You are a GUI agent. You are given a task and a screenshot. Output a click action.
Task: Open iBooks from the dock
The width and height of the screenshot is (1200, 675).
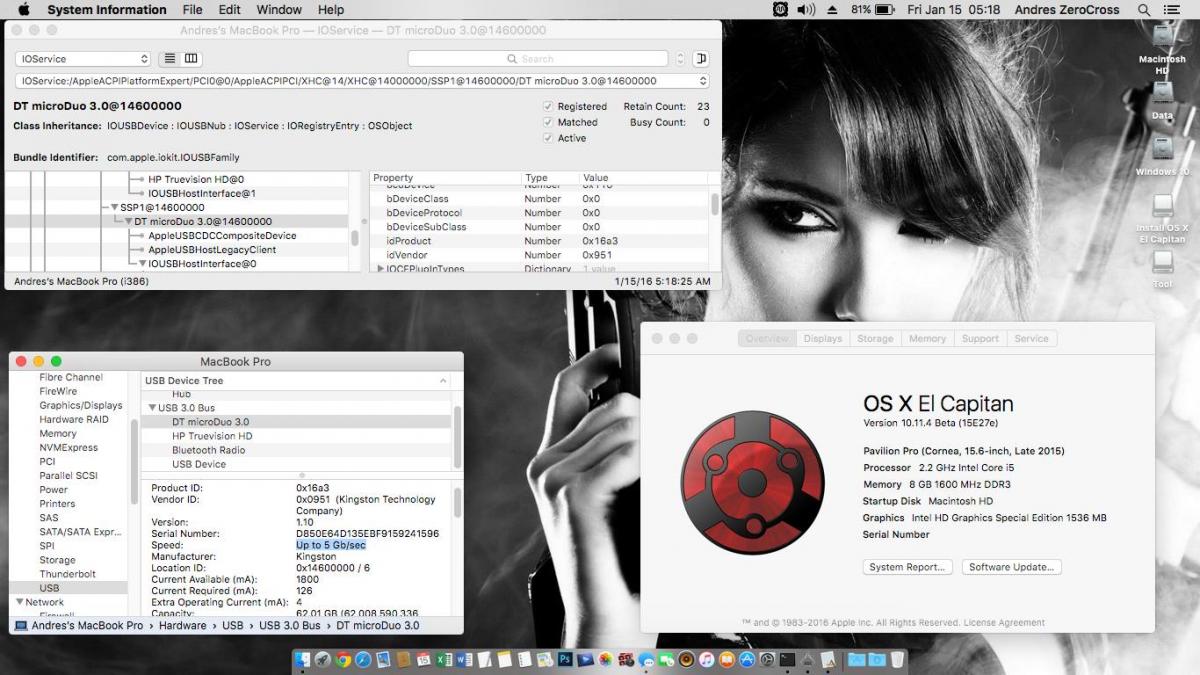(727, 660)
